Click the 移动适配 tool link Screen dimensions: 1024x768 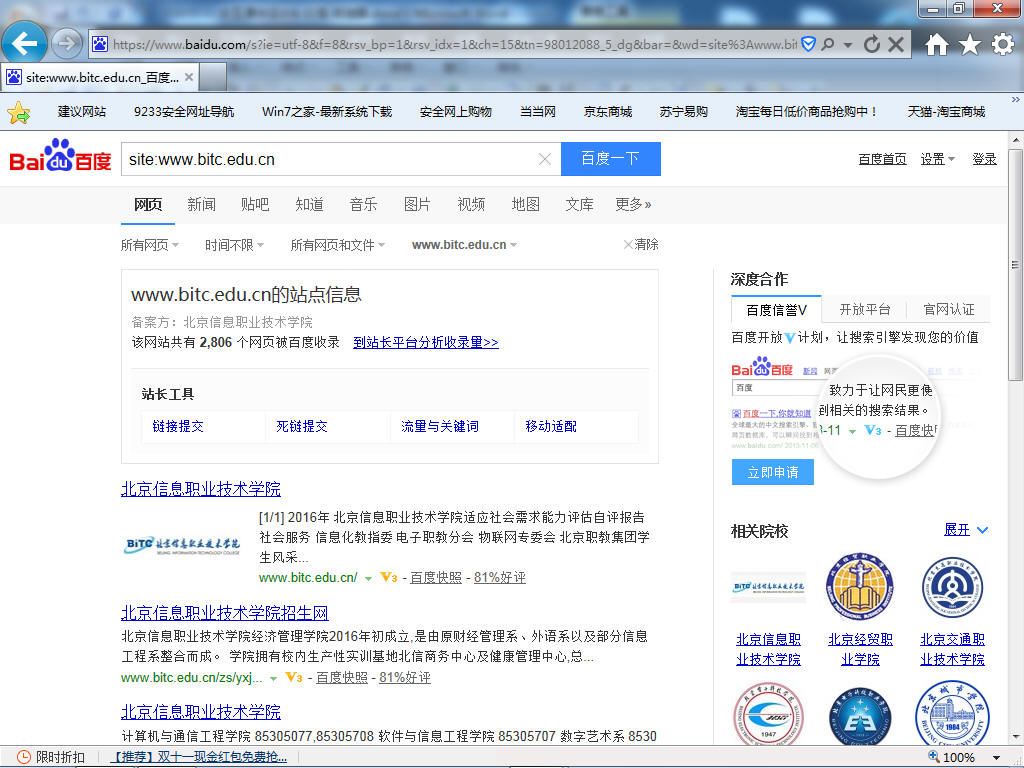point(551,426)
